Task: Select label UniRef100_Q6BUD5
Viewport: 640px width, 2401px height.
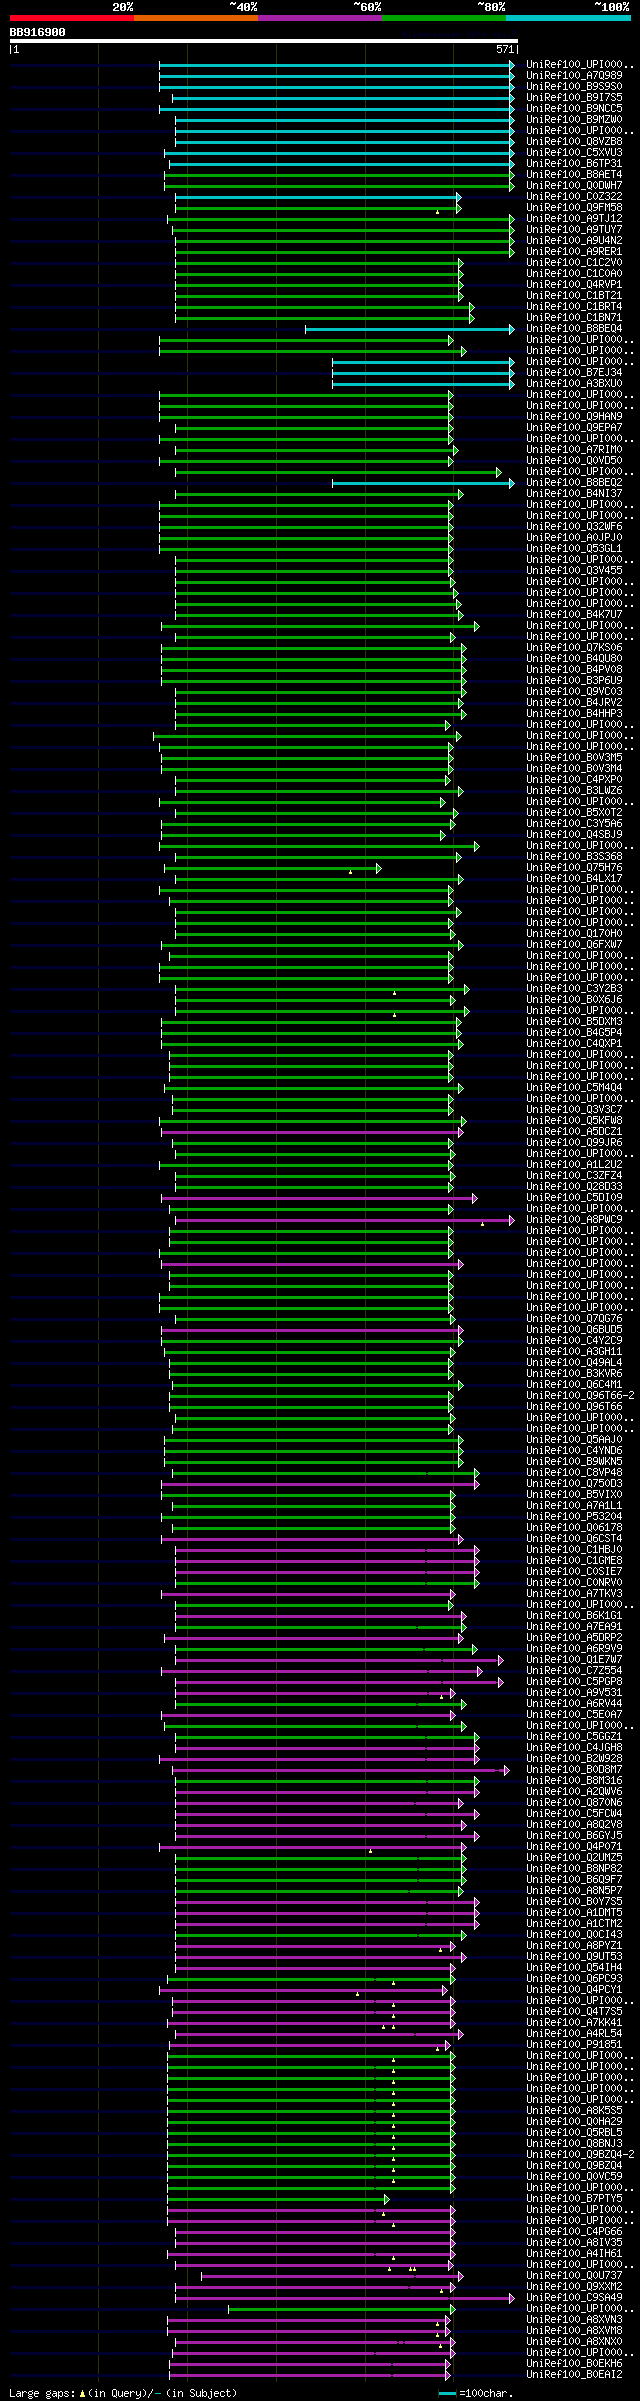Action: point(574,1329)
